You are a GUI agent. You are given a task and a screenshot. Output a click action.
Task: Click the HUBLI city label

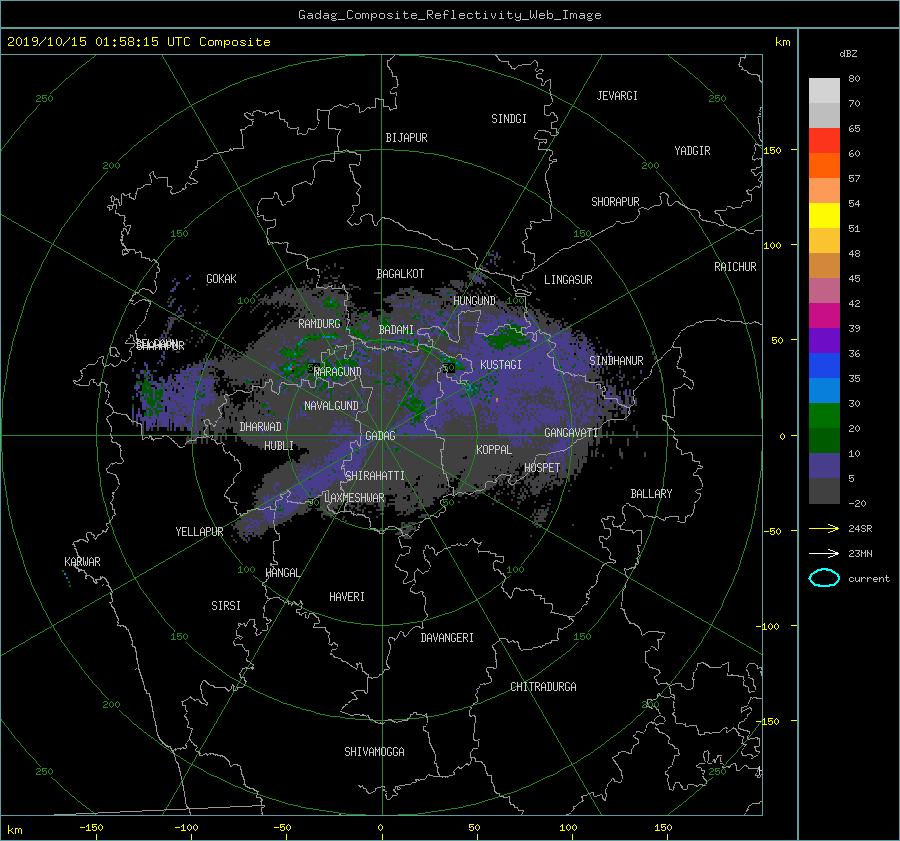(x=279, y=446)
